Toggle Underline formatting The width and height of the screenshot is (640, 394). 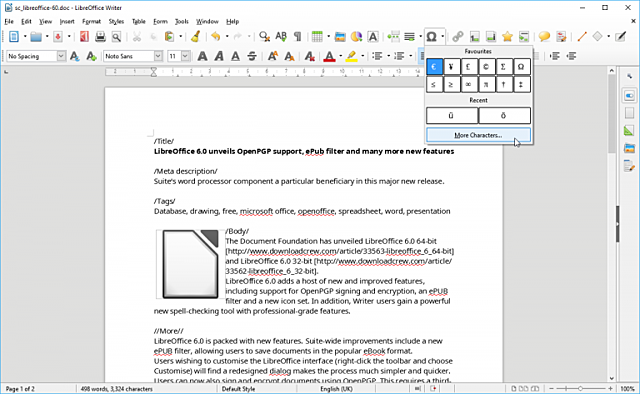pos(236,56)
